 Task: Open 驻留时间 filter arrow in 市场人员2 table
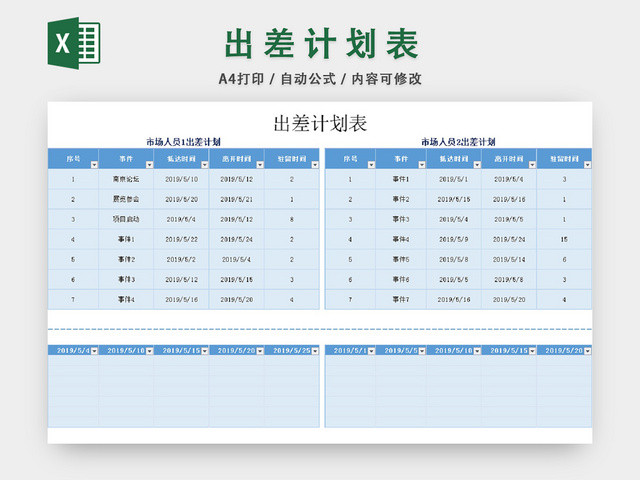588,165
